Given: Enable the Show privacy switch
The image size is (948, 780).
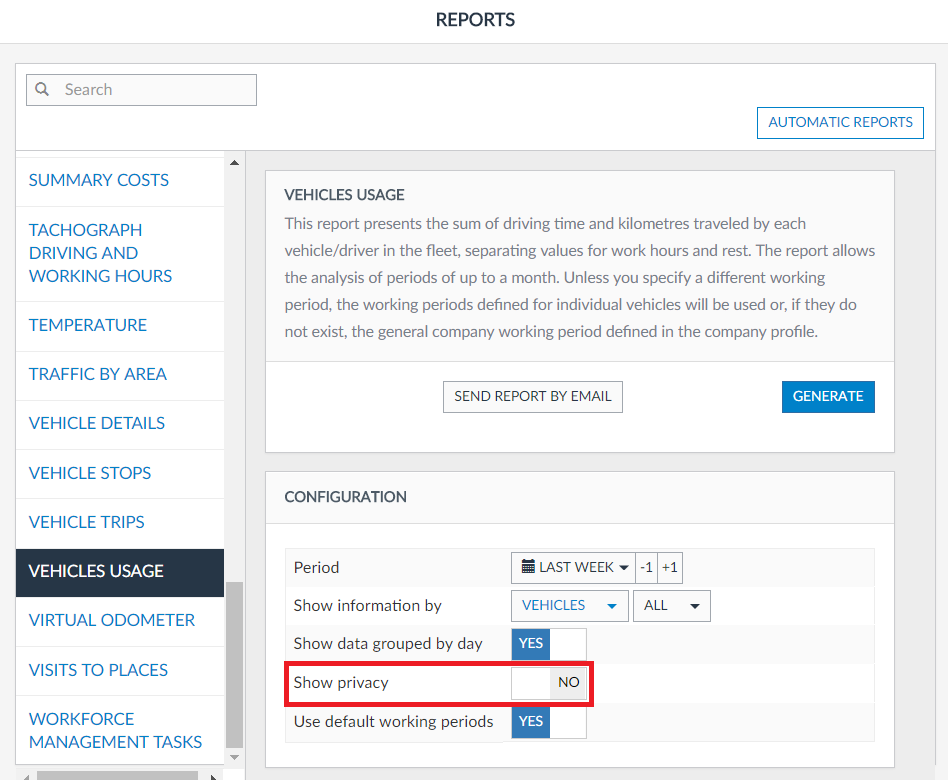Looking at the screenshot, I should click(548, 683).
